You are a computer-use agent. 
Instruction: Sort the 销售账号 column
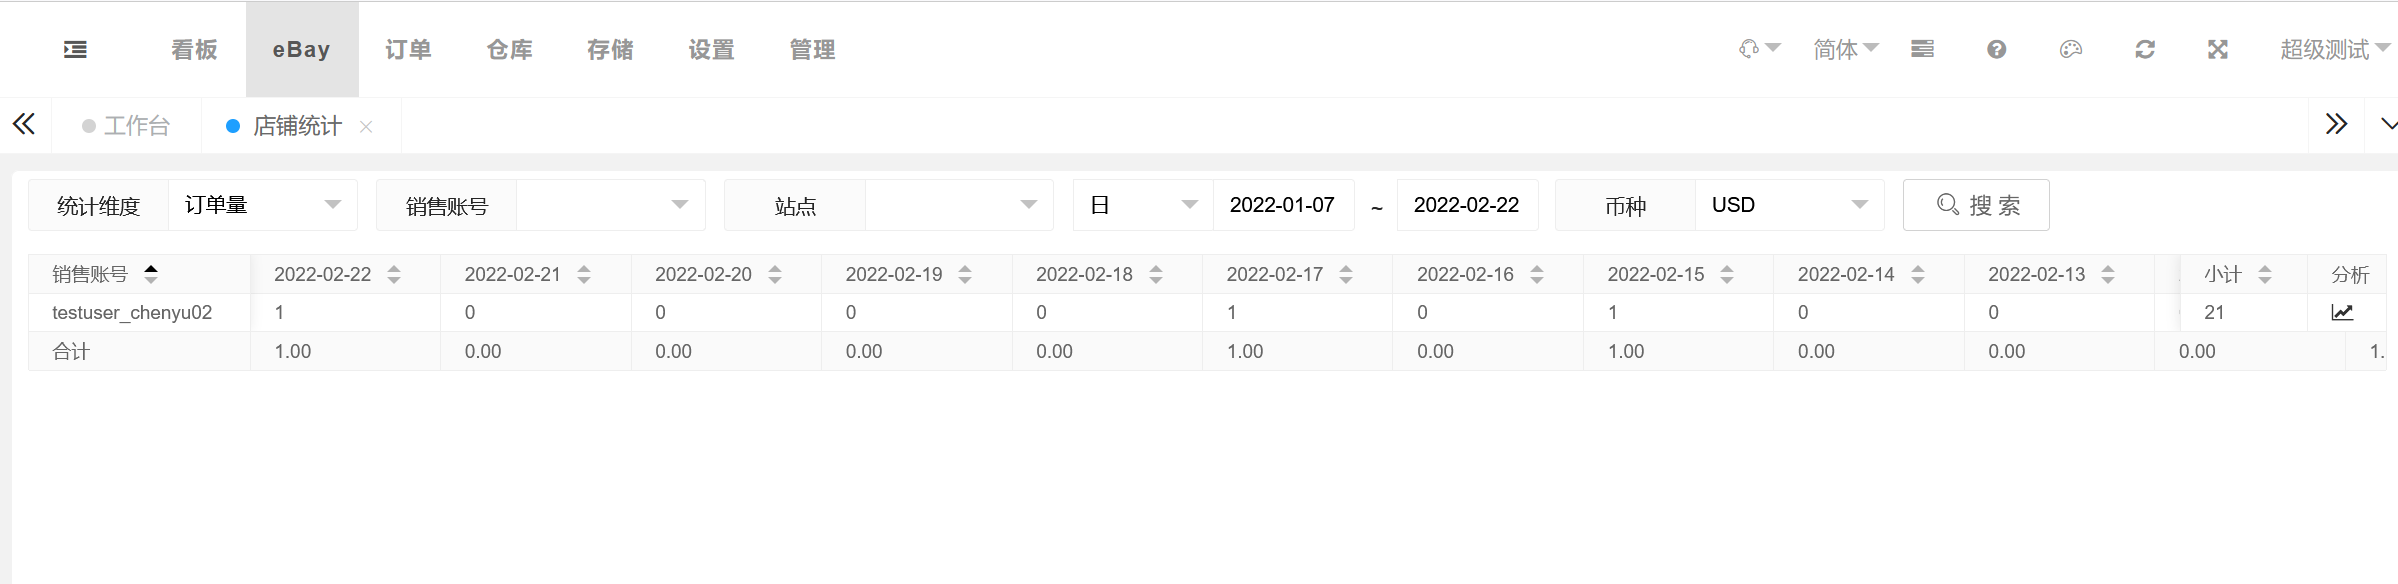[x=151, y=273]
